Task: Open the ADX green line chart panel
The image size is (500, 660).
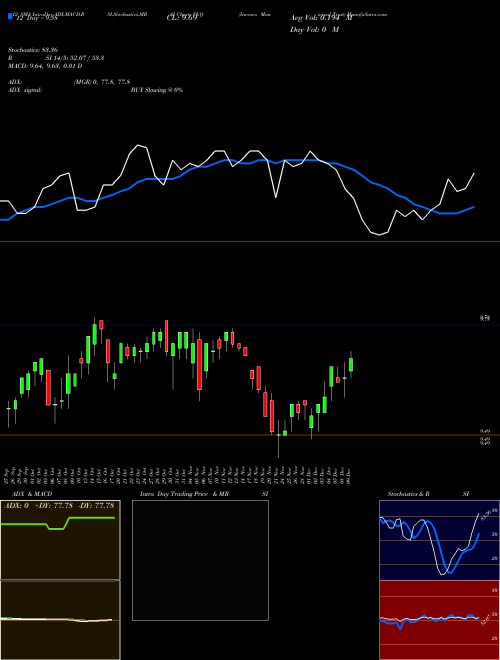Action: [x=60, y=540]
